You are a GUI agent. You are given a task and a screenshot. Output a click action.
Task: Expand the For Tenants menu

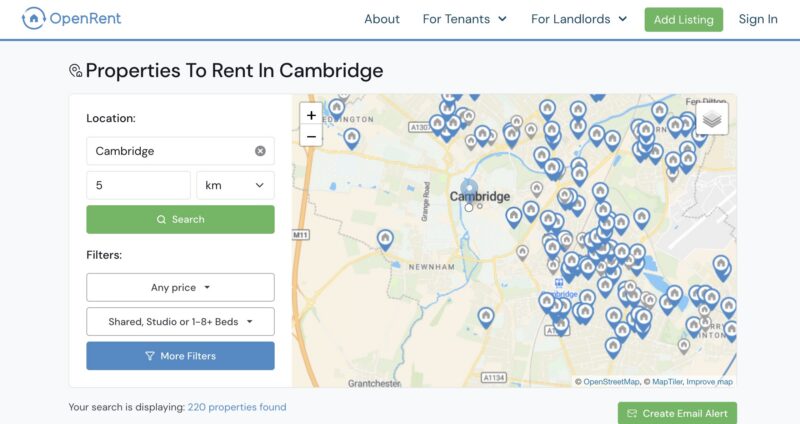464,19
